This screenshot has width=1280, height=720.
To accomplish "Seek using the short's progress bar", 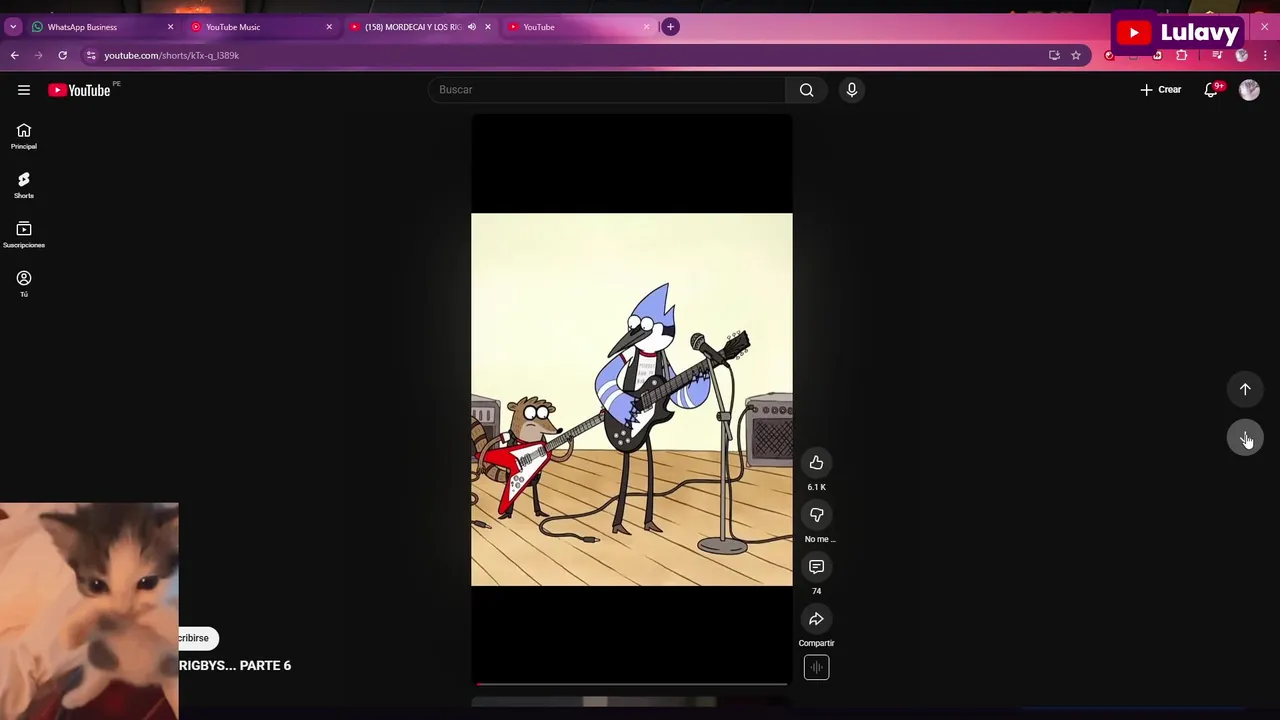I will point(631,684).
